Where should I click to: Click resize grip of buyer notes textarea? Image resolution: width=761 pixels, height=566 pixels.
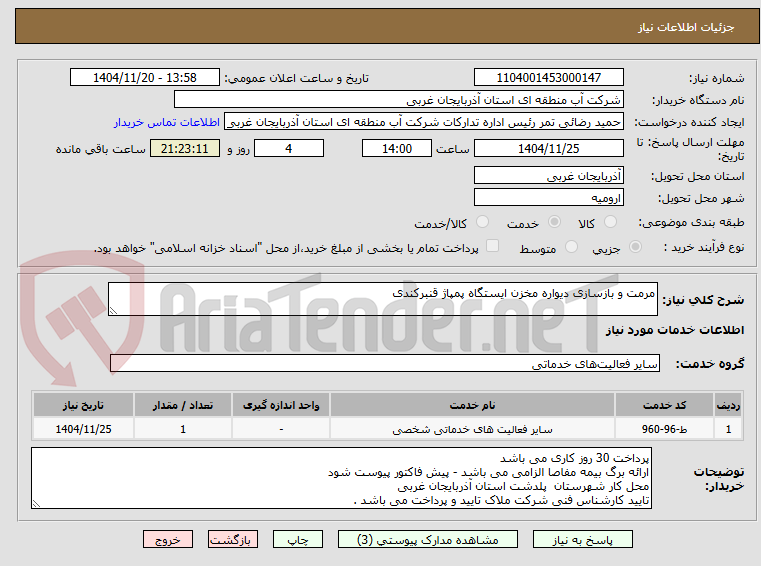click(x=36, y=504)
